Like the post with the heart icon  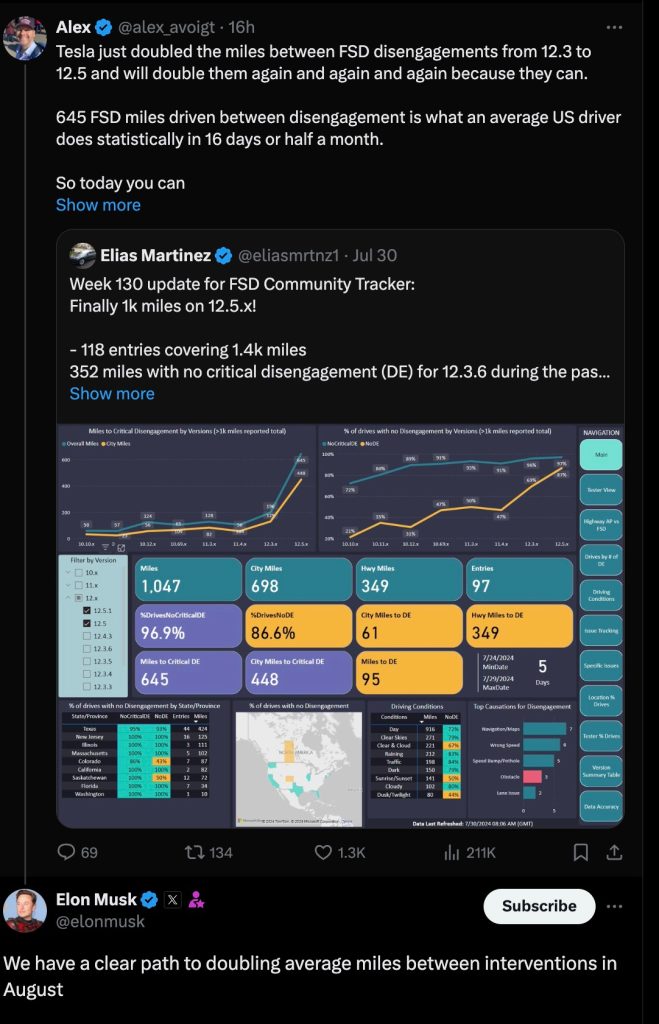coord(323,852)
